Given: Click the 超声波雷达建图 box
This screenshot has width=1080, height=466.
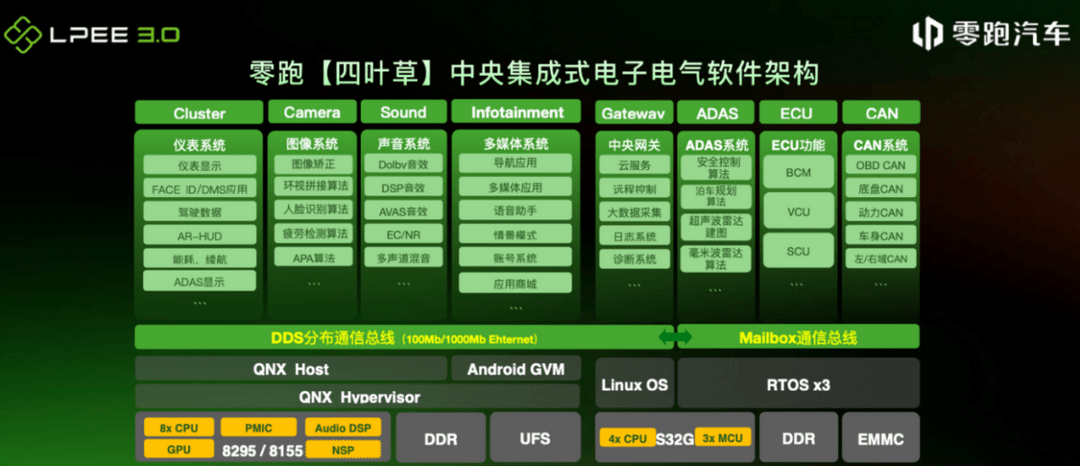Looking at the screenshot, I should click(716, 226).
